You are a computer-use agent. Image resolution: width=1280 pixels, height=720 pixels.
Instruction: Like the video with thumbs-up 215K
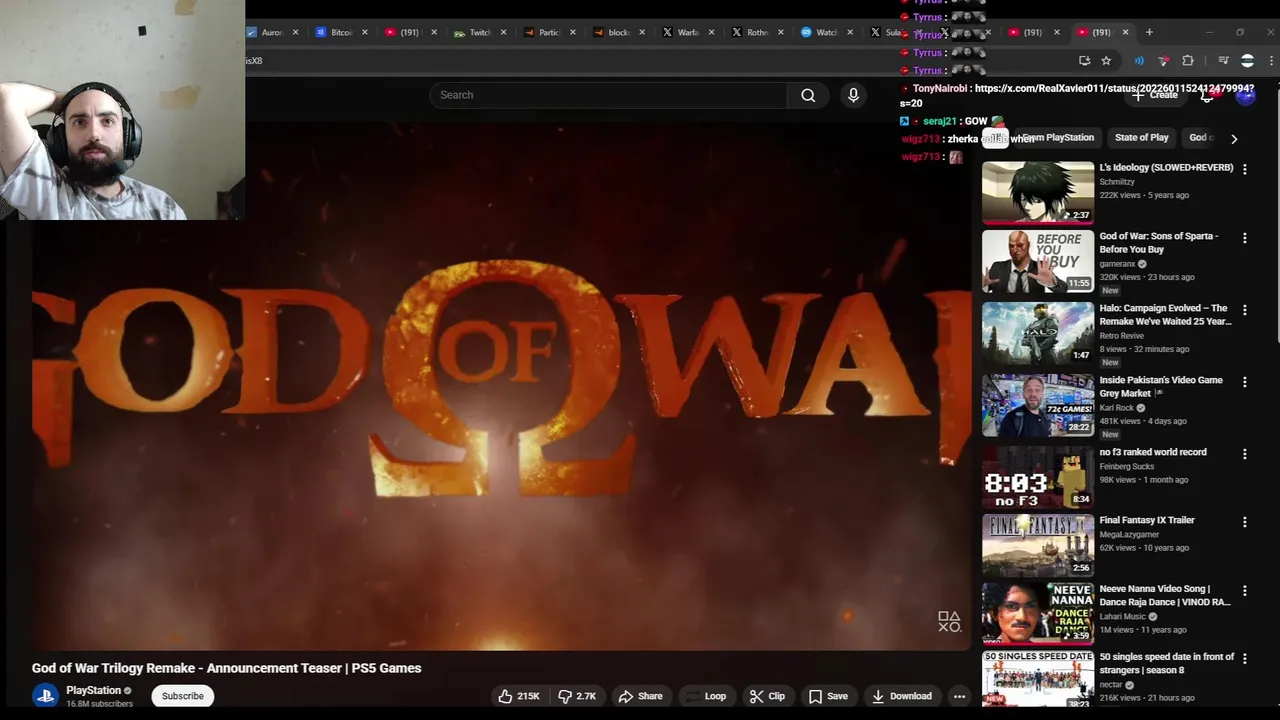519,696
